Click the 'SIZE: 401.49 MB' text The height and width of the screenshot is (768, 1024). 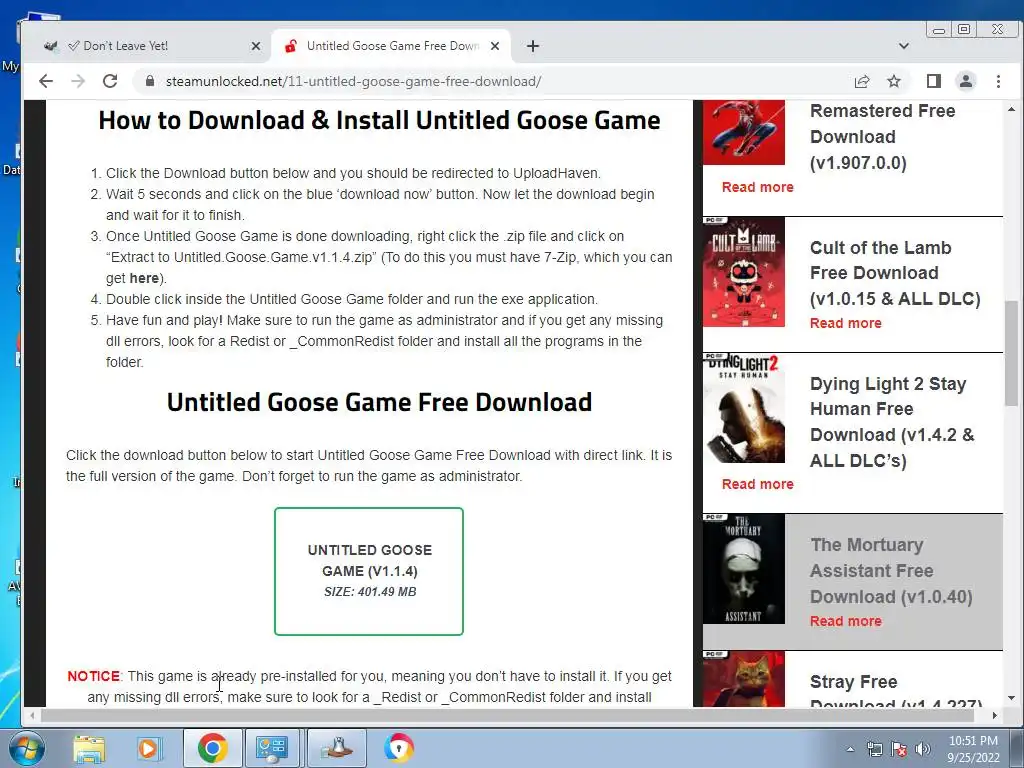[x=370, y=592]
